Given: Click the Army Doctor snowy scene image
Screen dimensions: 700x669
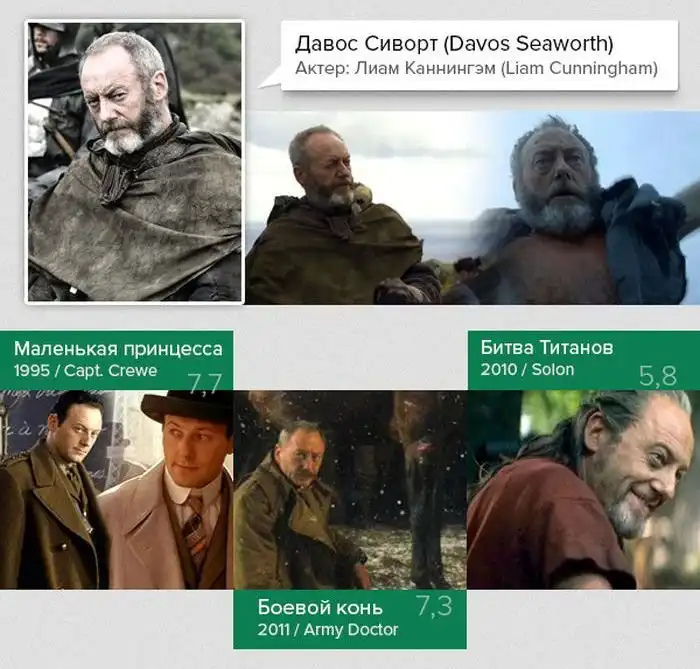Looking at the screenshot, I should [x=350, y=490].
